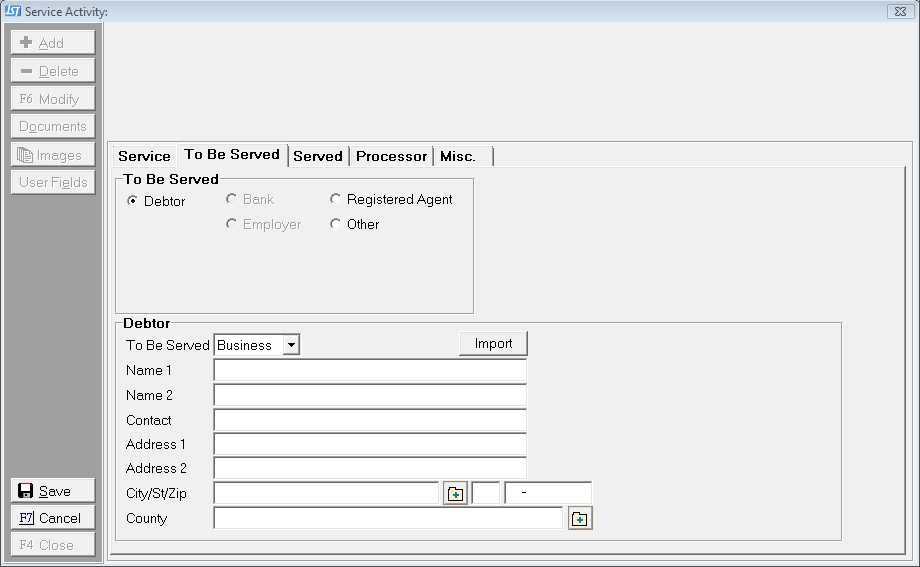Click into the Name 1 field
The image size is (920, 567).
(369, 371)
